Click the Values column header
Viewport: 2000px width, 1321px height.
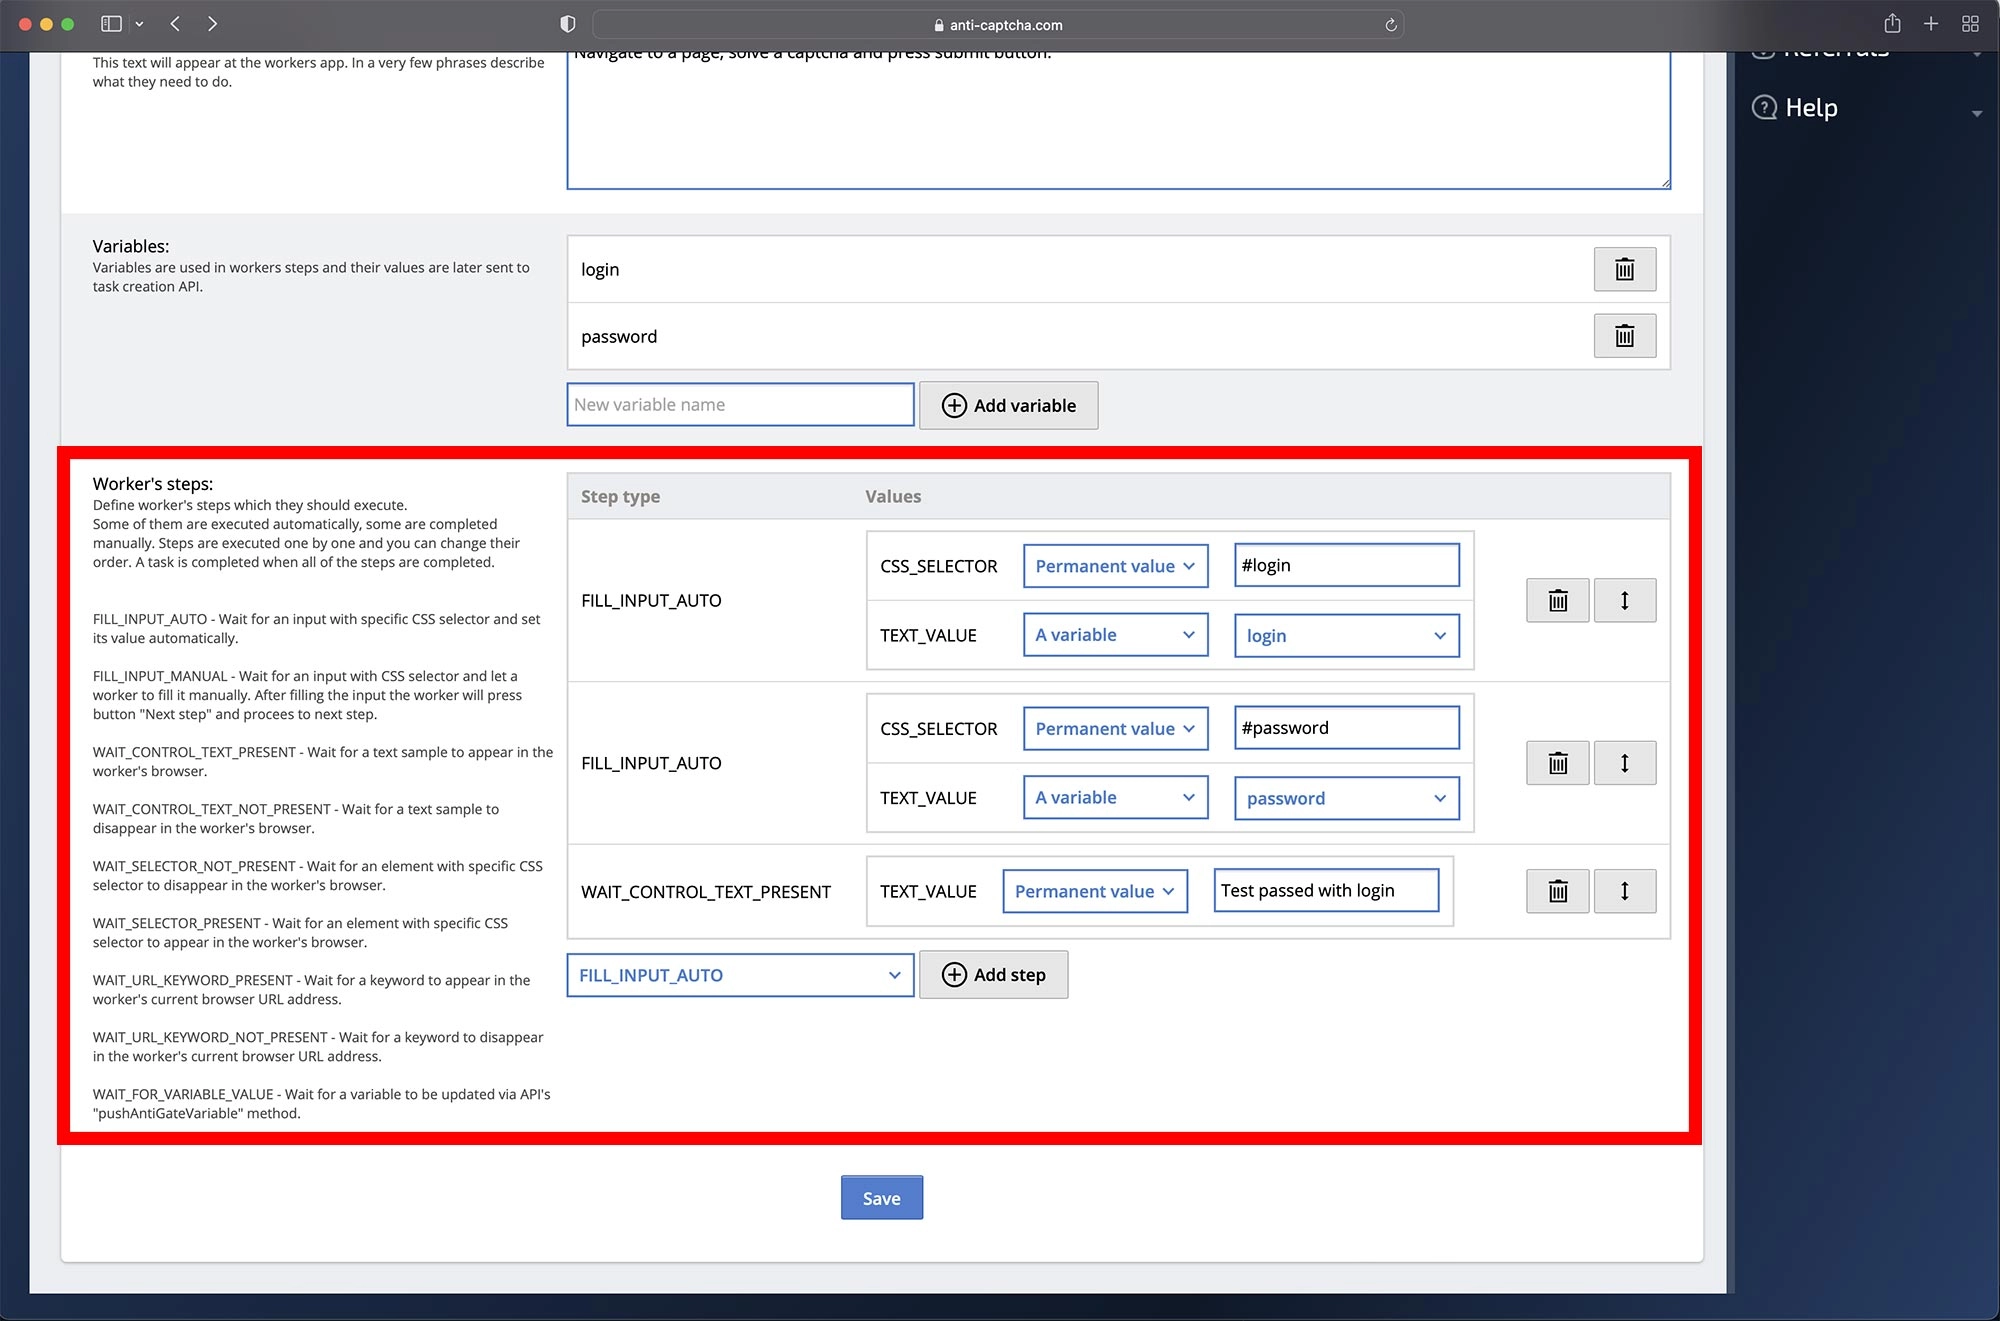click(893, 496)
